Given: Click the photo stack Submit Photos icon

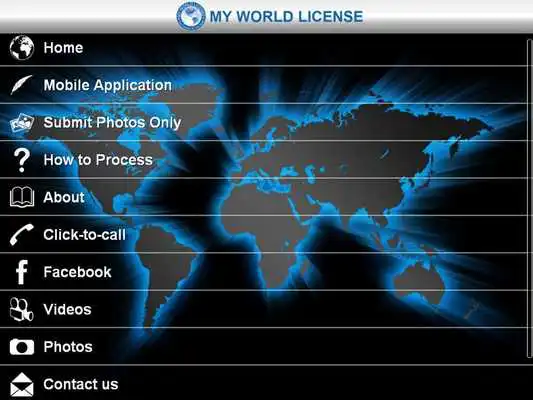Looking at the screenshot, I should [x=22, y=123].
